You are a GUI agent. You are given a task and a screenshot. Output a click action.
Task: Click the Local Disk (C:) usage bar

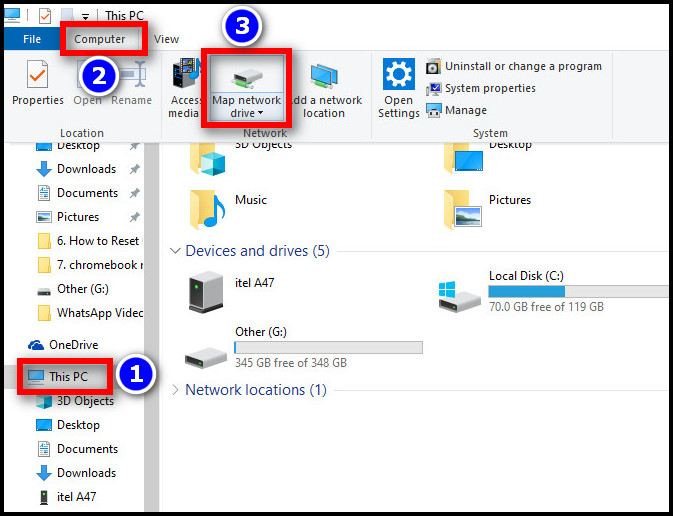point(578,292)
